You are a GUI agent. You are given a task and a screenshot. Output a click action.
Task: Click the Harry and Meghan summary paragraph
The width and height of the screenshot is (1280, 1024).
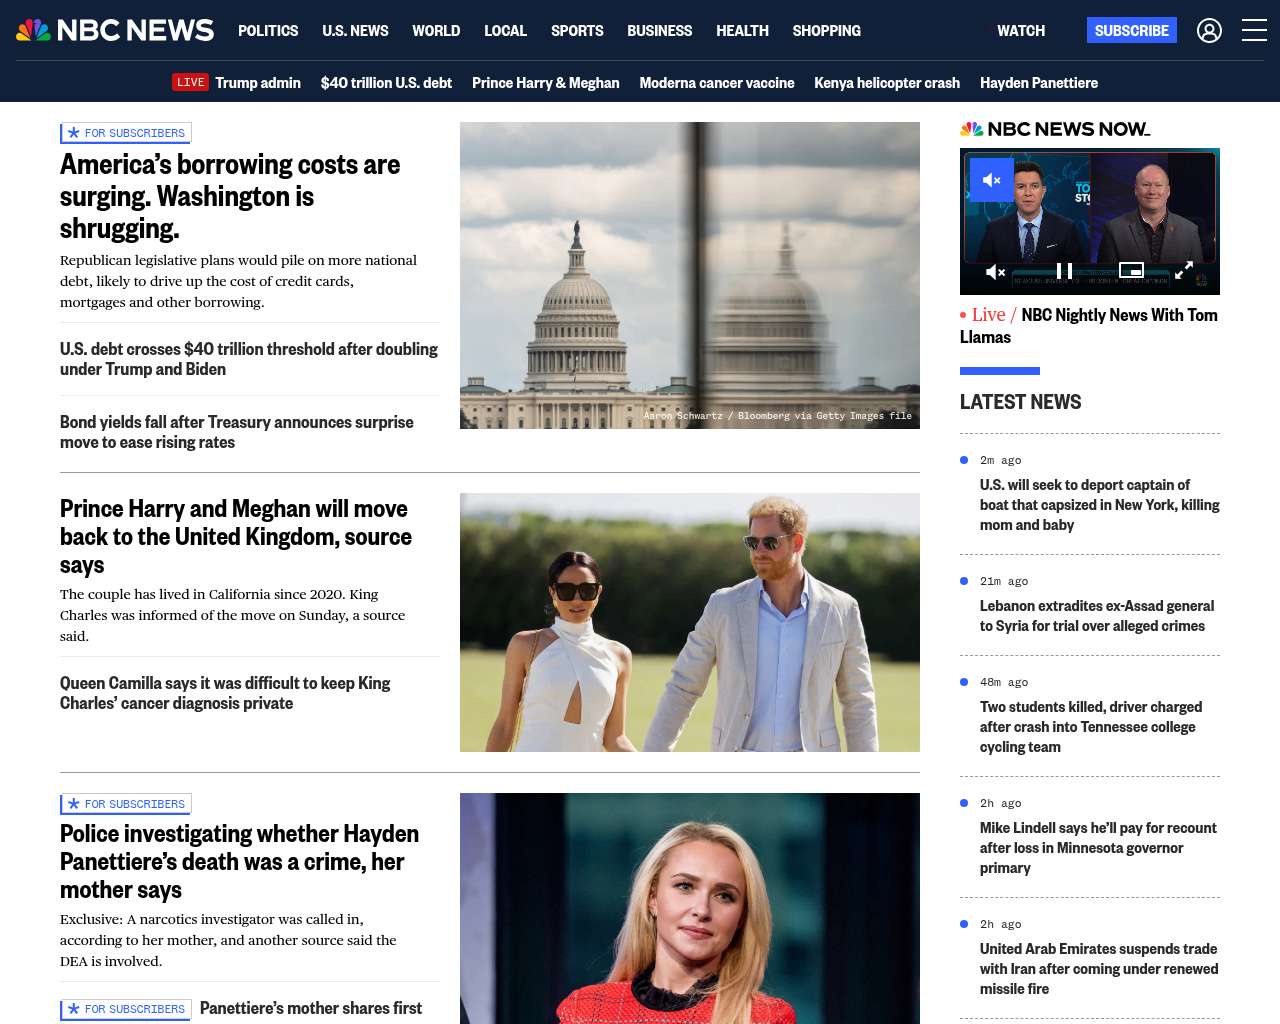[232, 615]
